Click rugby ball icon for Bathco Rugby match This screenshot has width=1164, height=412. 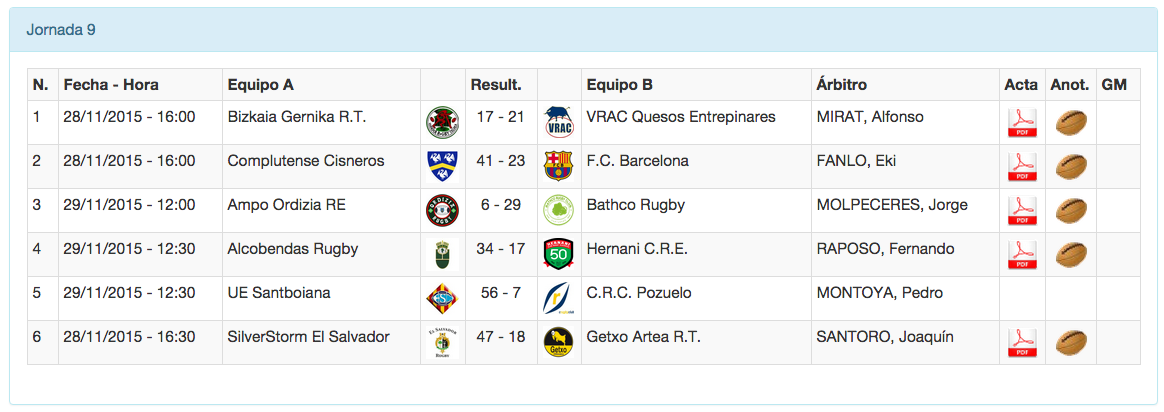click(1071, 211)
